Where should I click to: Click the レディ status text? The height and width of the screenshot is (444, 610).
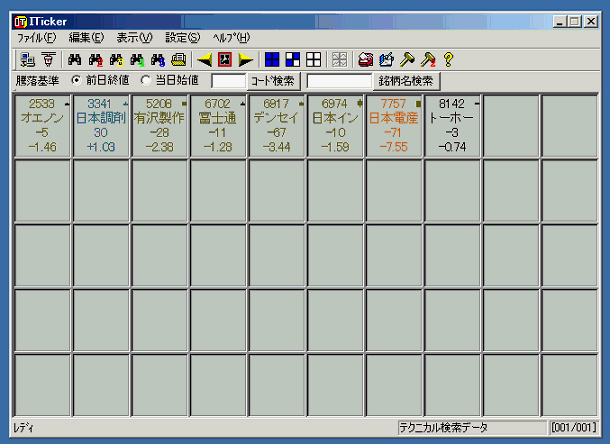[24, 428]
